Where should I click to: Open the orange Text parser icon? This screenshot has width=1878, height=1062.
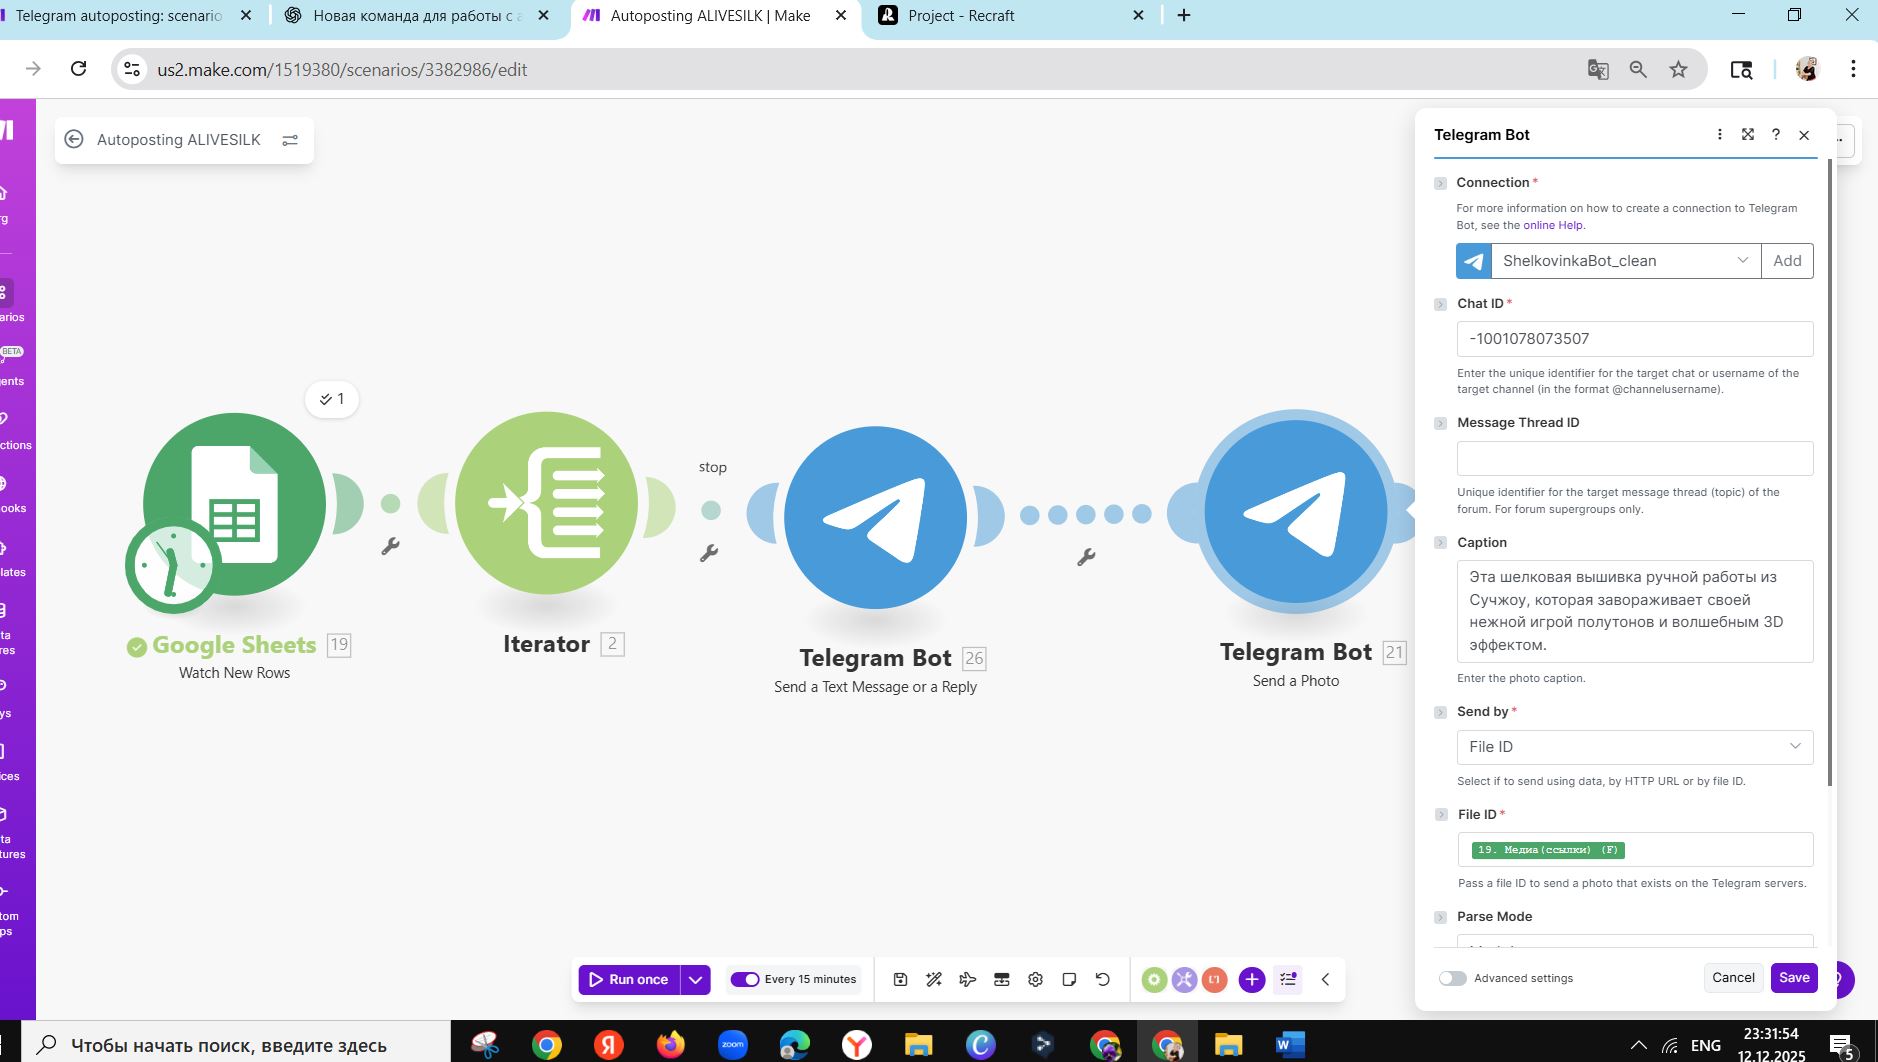click(x=1214, y=980)
